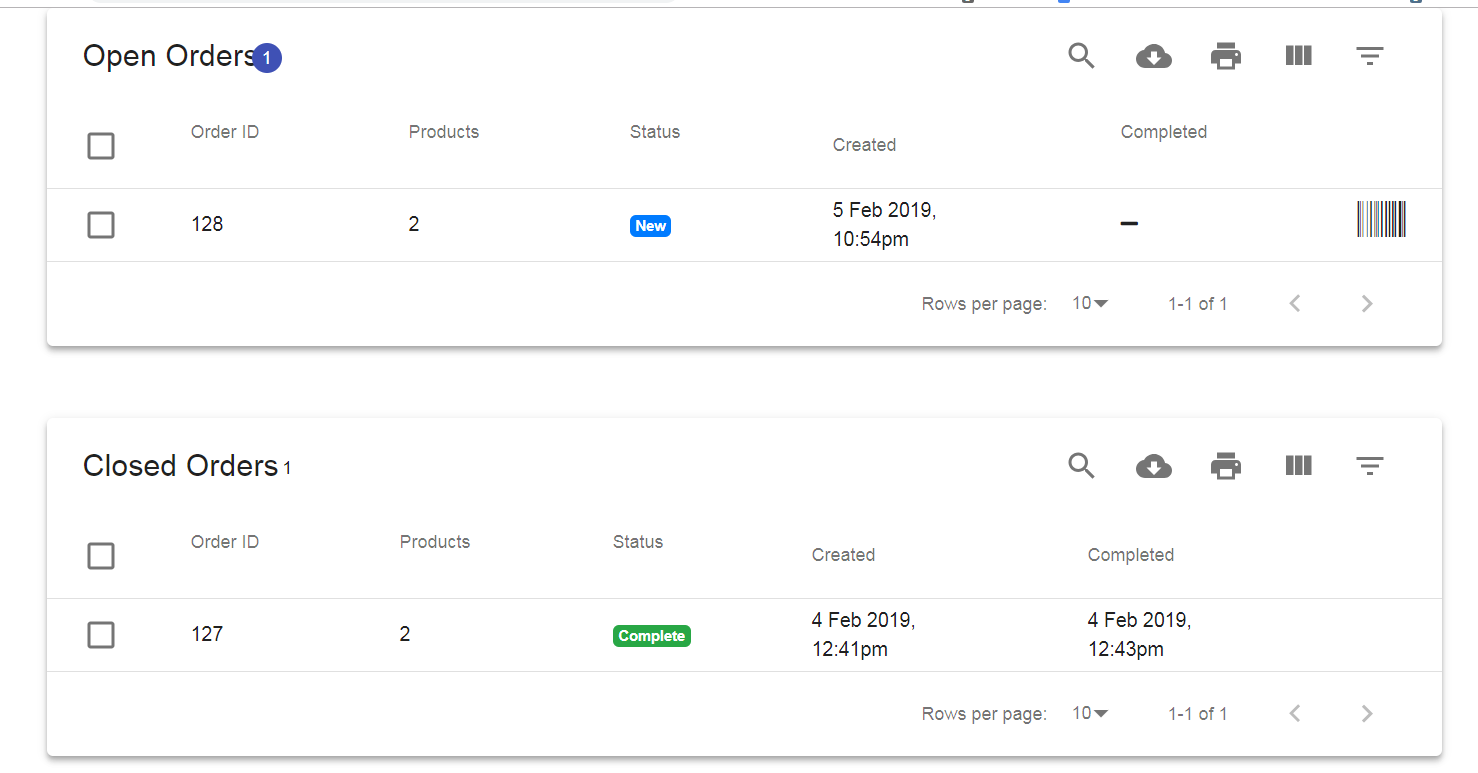Click the Complete status badge on order 127
1478x773 pixels.
pos(652,636)
